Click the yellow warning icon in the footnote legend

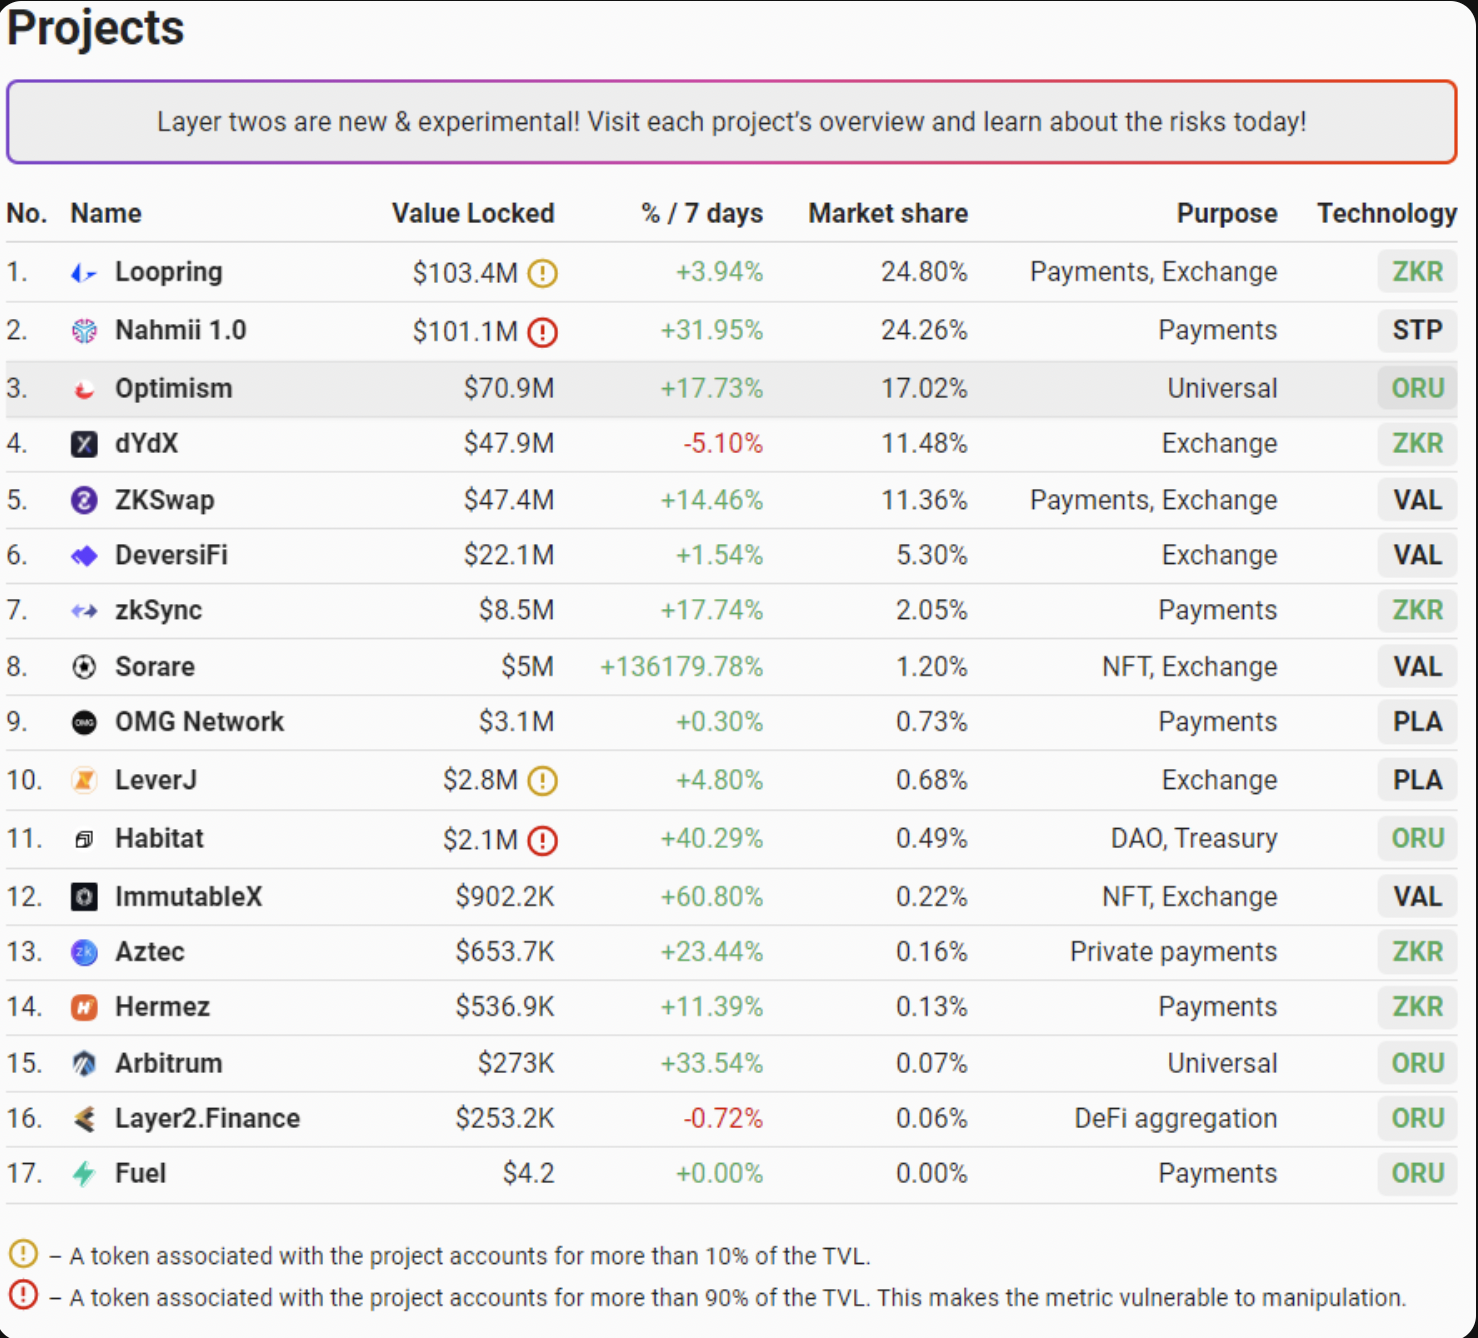click(23, 1253)
